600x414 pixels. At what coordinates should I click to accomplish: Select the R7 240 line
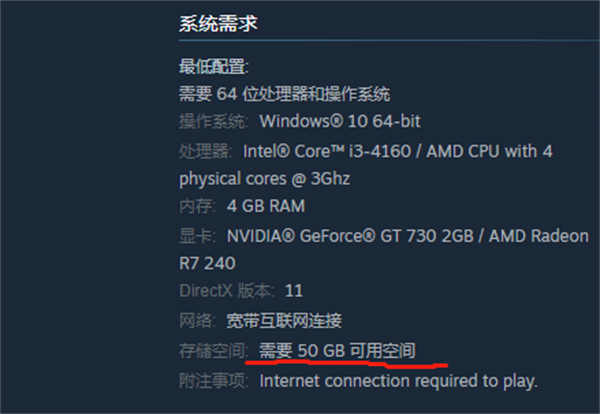pos(208,265)
